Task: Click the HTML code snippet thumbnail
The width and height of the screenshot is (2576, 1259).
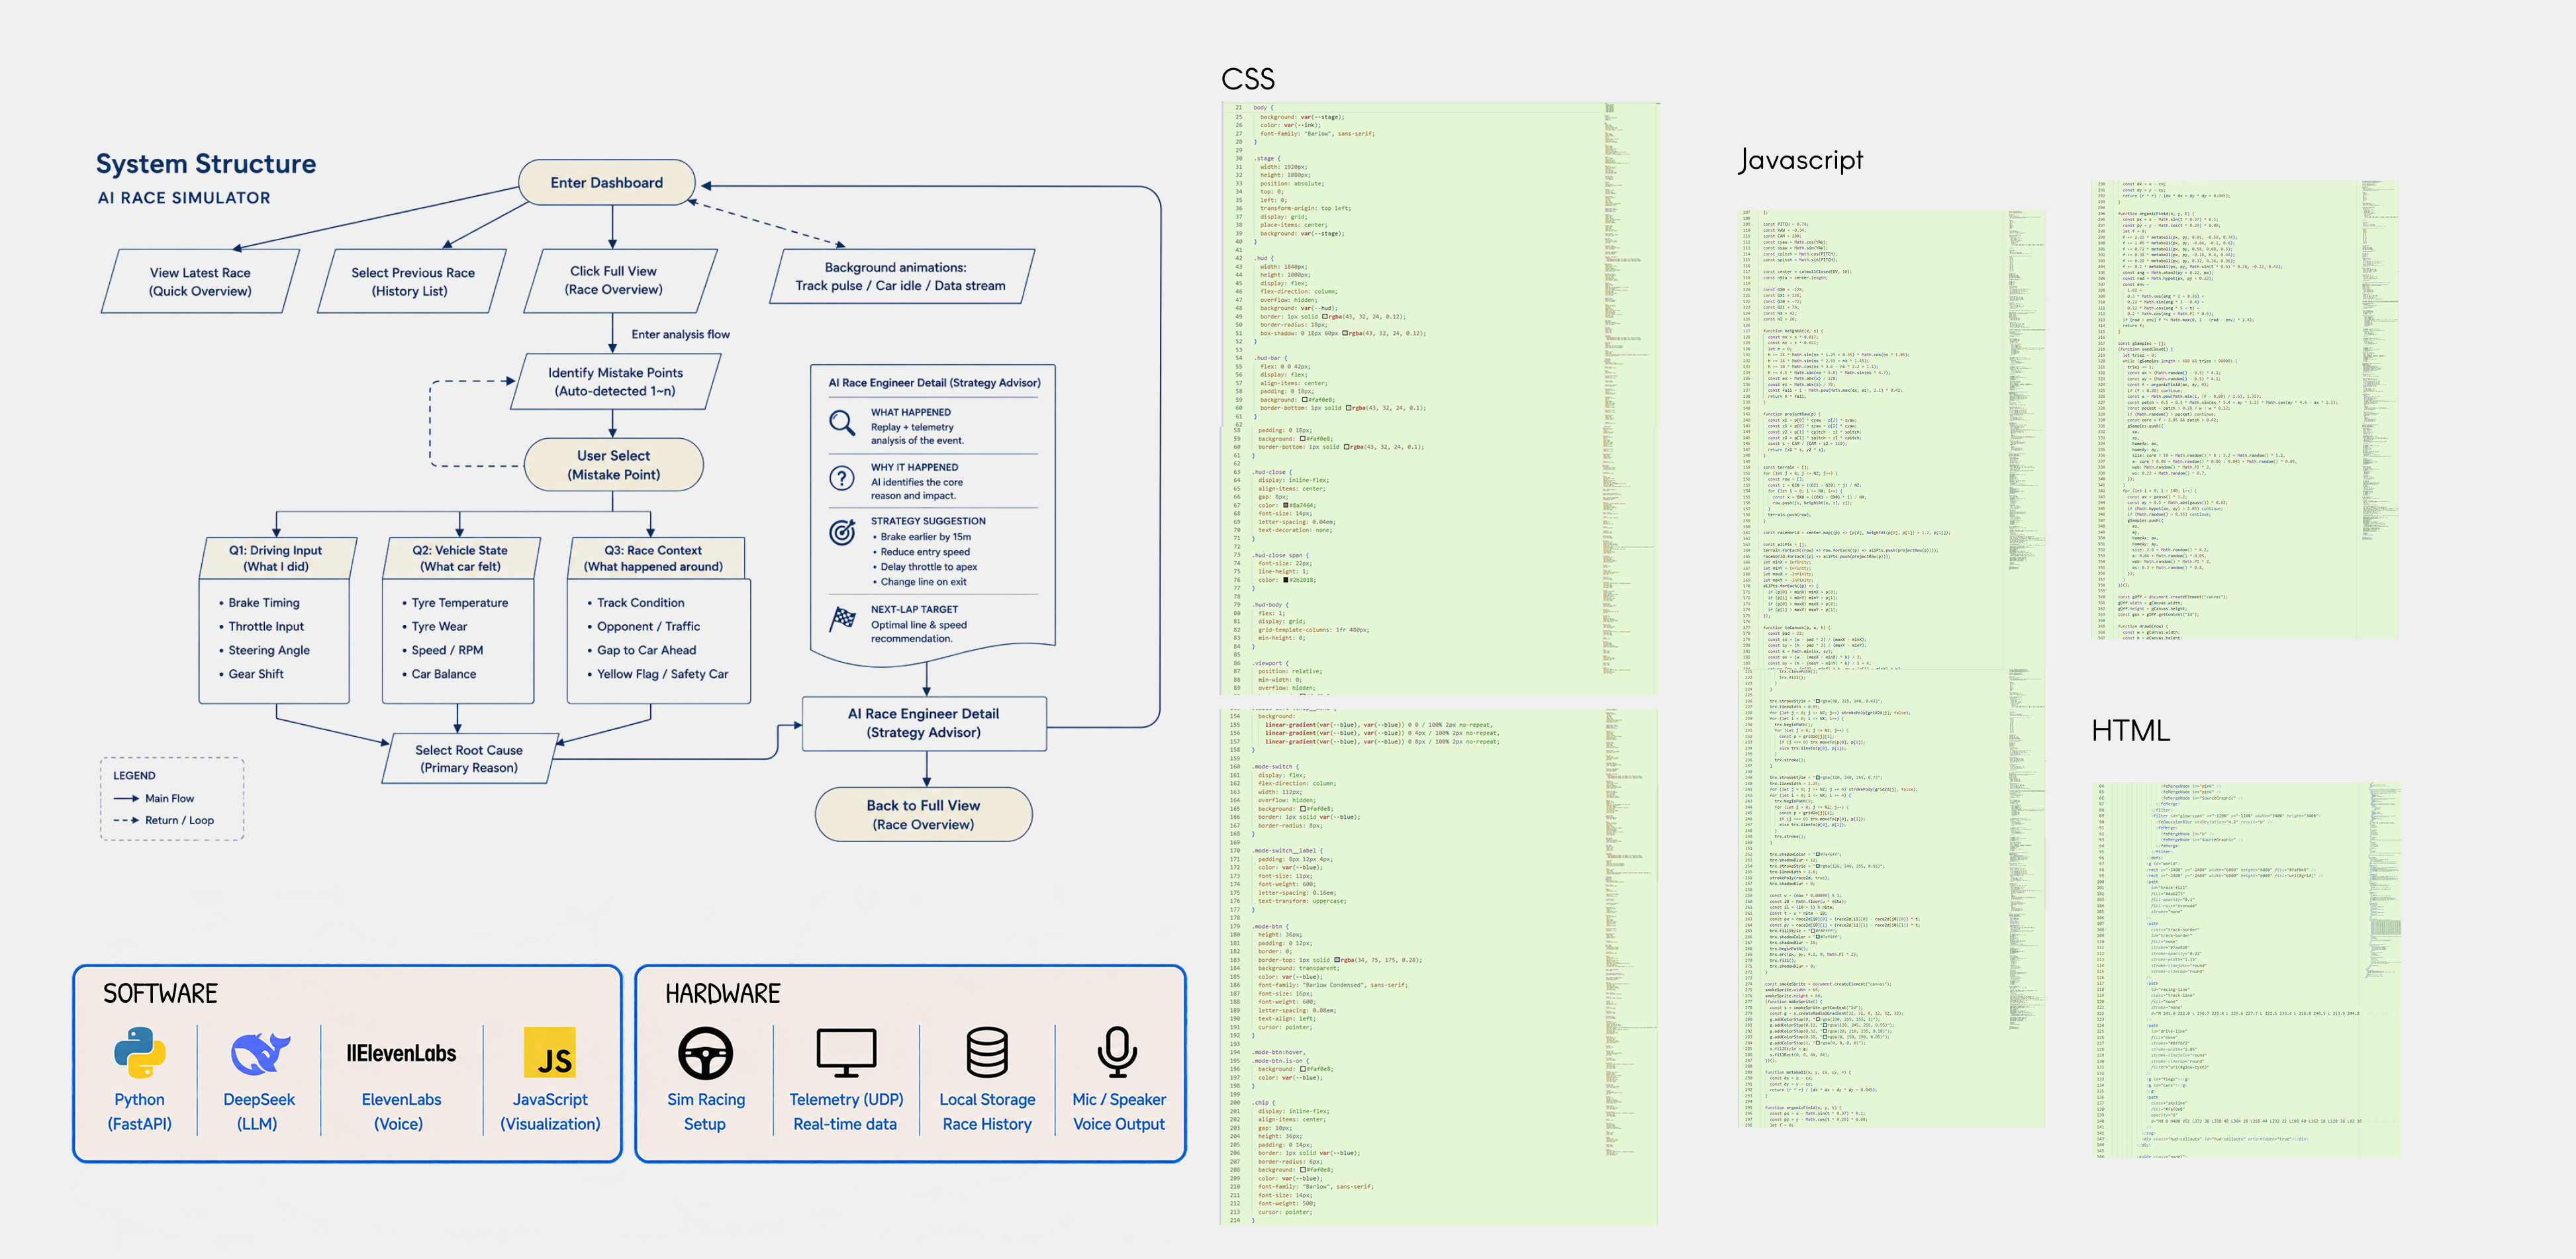Action: pyautogui.click(x=2245, y=970)
